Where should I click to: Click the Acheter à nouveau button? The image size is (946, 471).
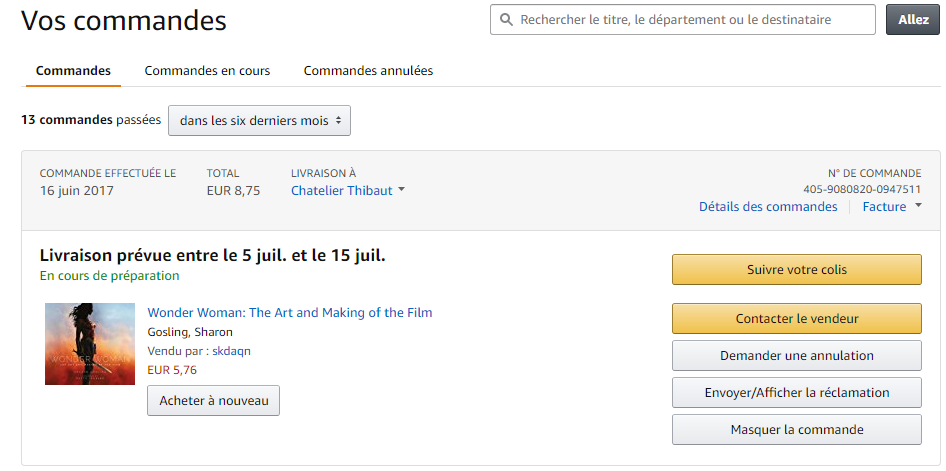click(214, 401)
